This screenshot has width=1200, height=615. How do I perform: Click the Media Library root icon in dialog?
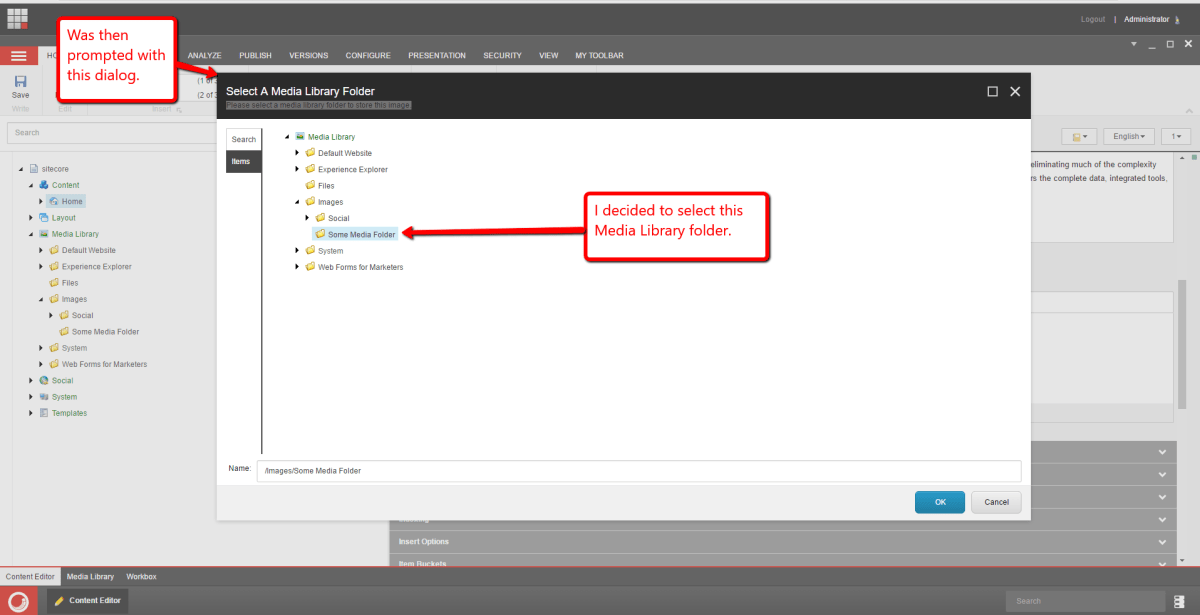299,137
